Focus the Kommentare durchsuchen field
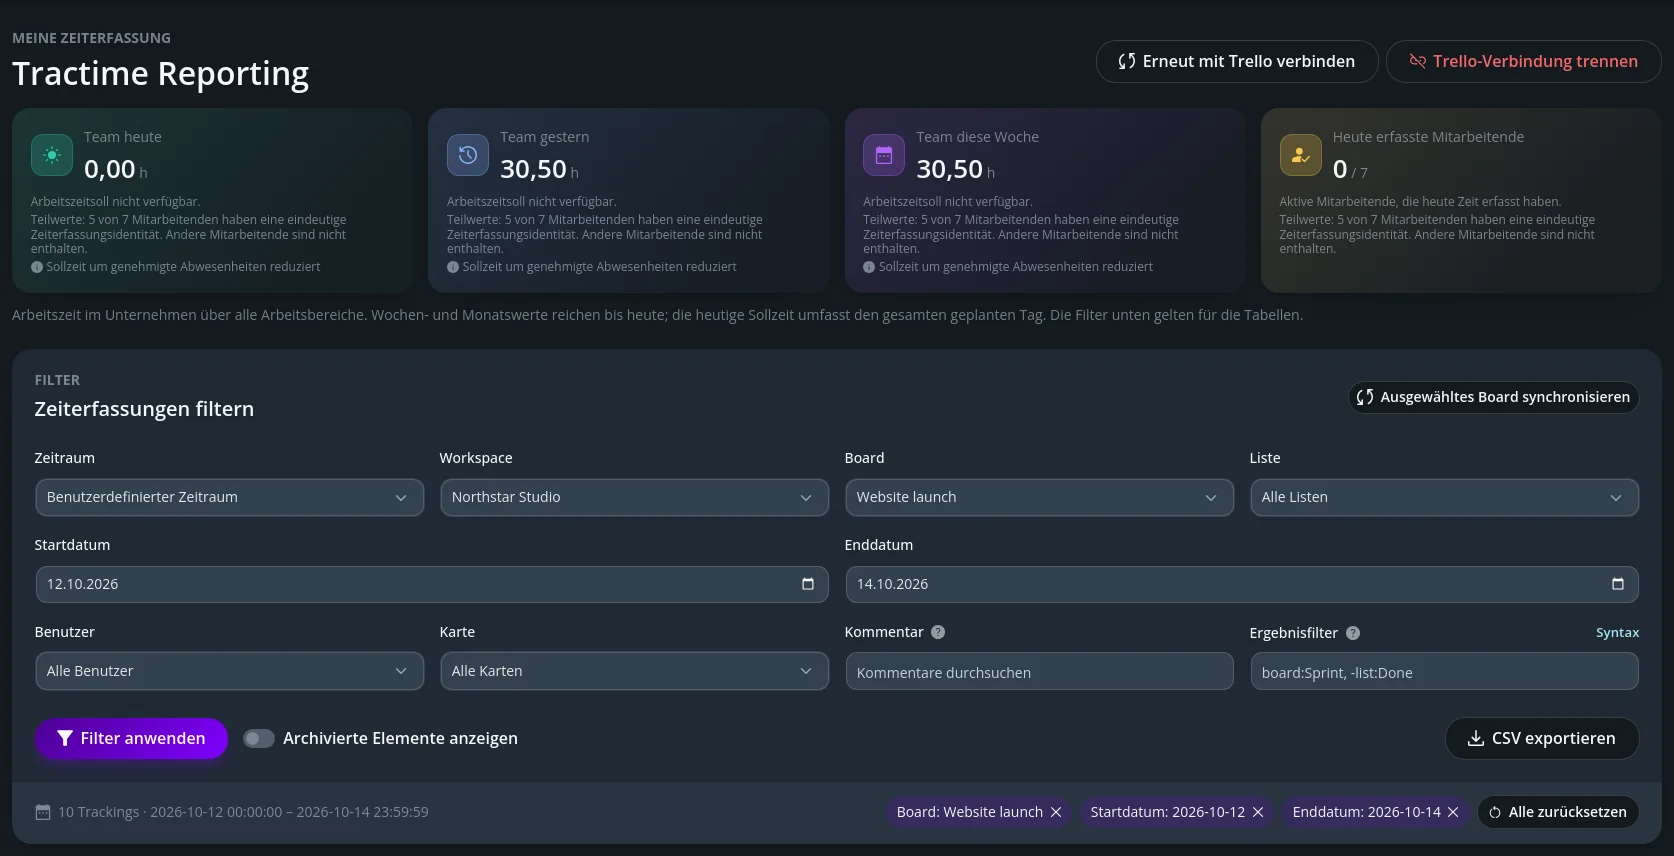 tap(1040, 672)
